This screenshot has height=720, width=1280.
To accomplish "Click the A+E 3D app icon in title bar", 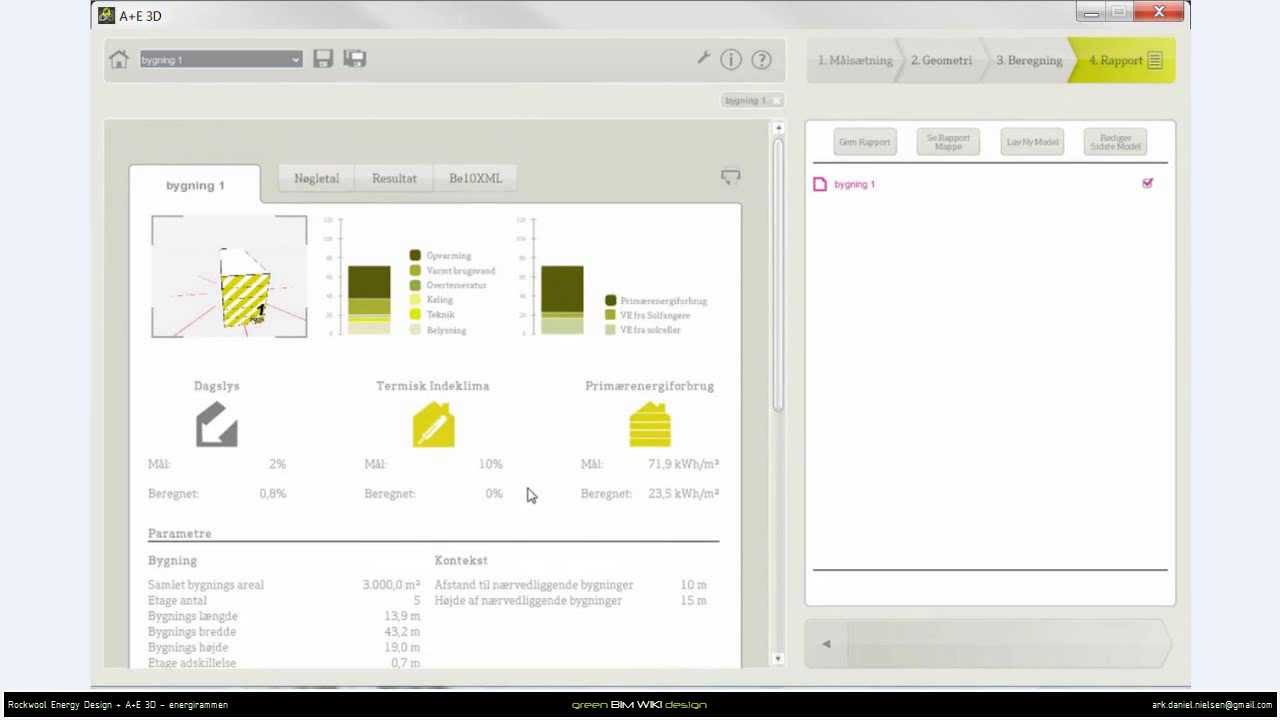I will point(106,15).
